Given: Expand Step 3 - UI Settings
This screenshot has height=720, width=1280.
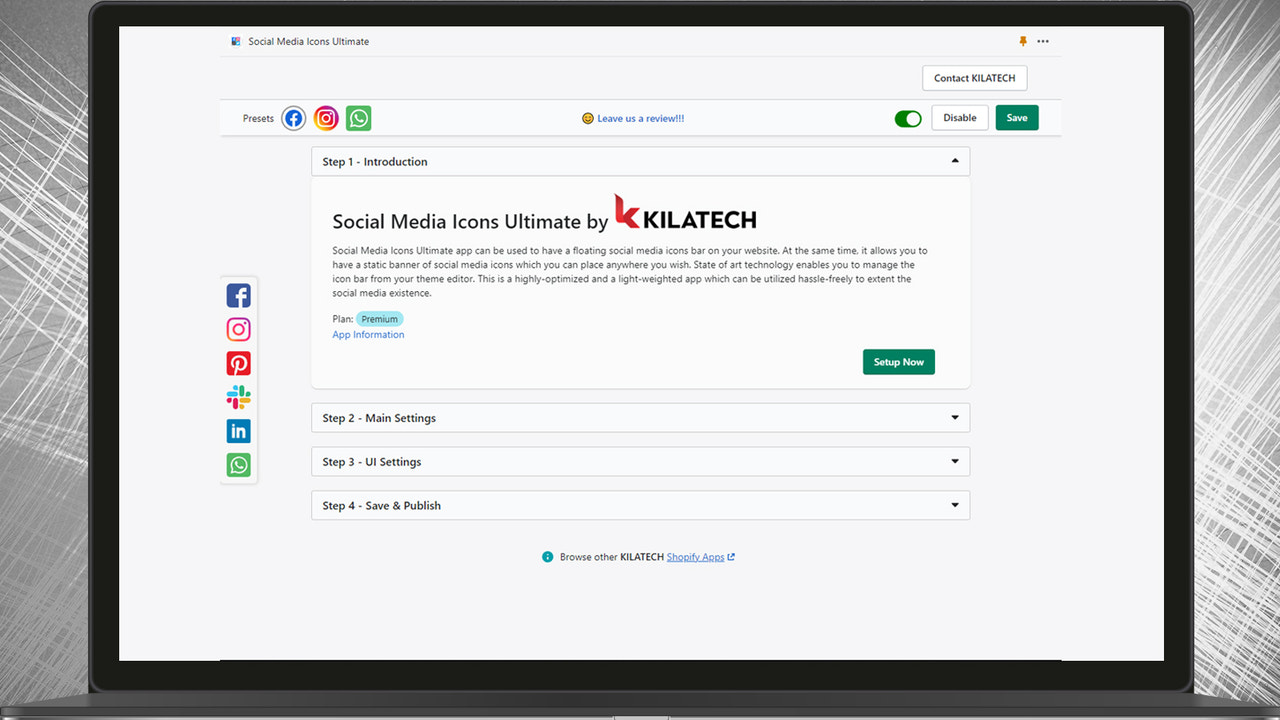Looking at the screenshot, I should [x=953, y=461].
